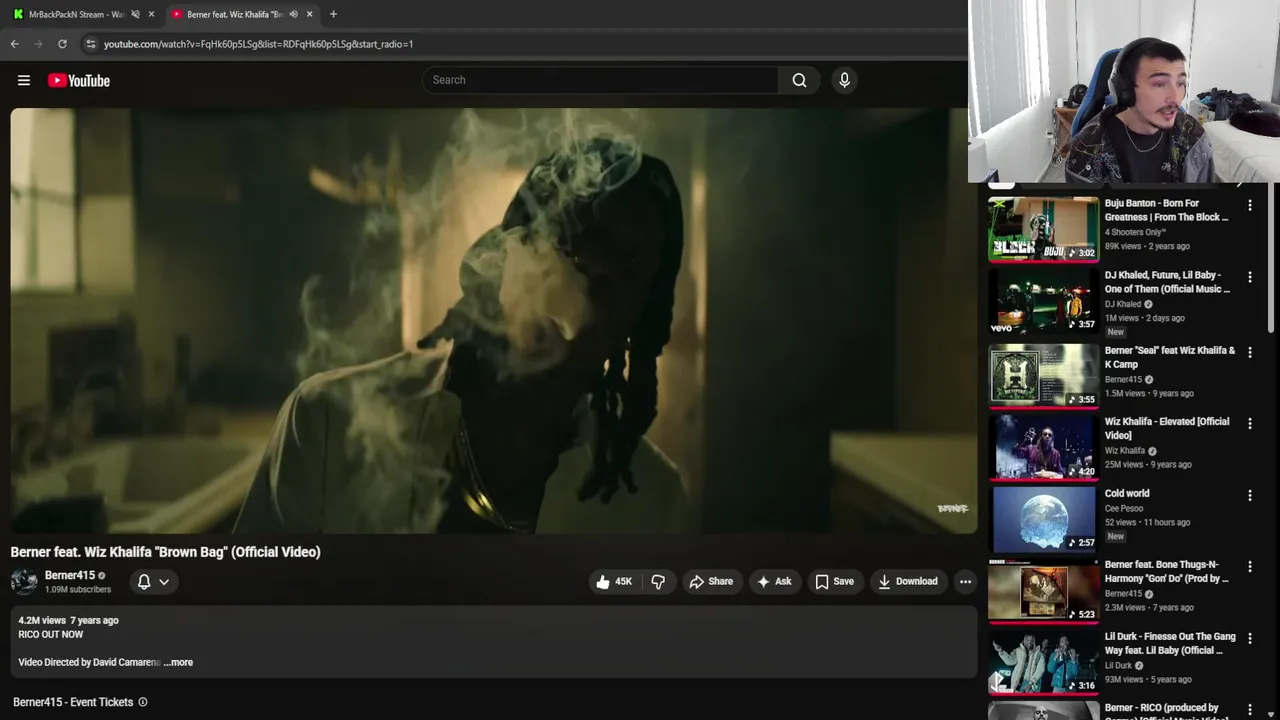Open Lil Durk Finesse Out The Gang Way thumbnail

[1043, 662]
